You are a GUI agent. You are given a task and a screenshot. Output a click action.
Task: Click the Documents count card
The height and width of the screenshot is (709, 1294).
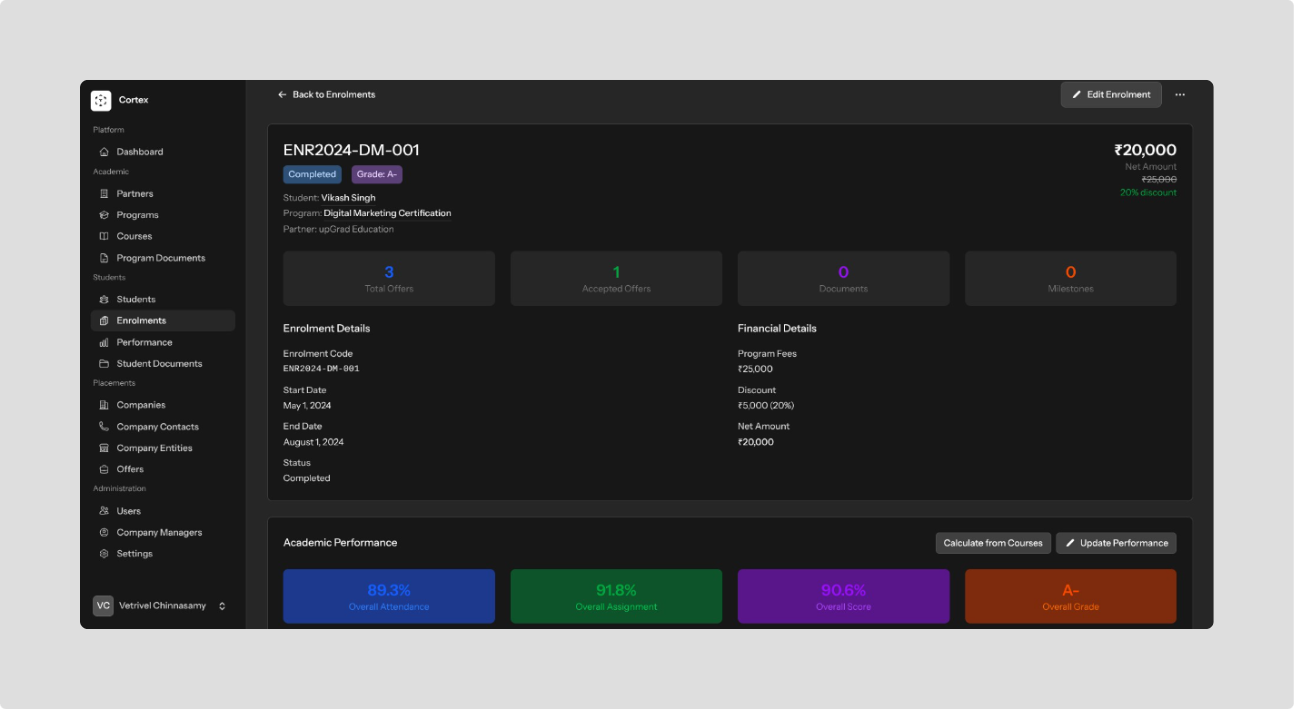843,278
